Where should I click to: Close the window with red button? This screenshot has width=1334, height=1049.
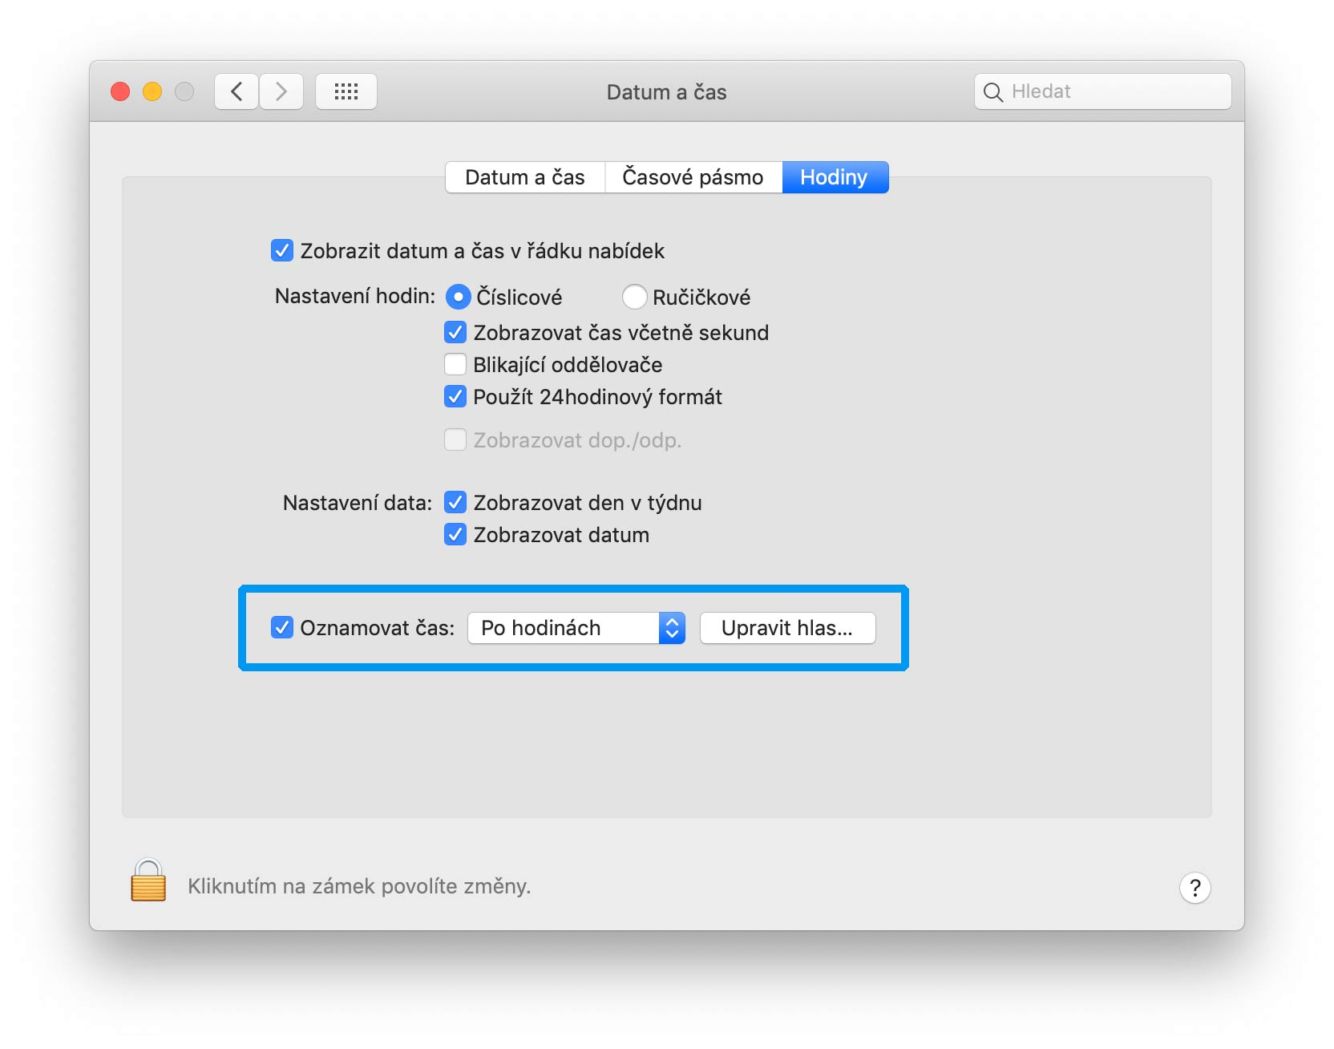pyautogui.click(x=120, y=92)
